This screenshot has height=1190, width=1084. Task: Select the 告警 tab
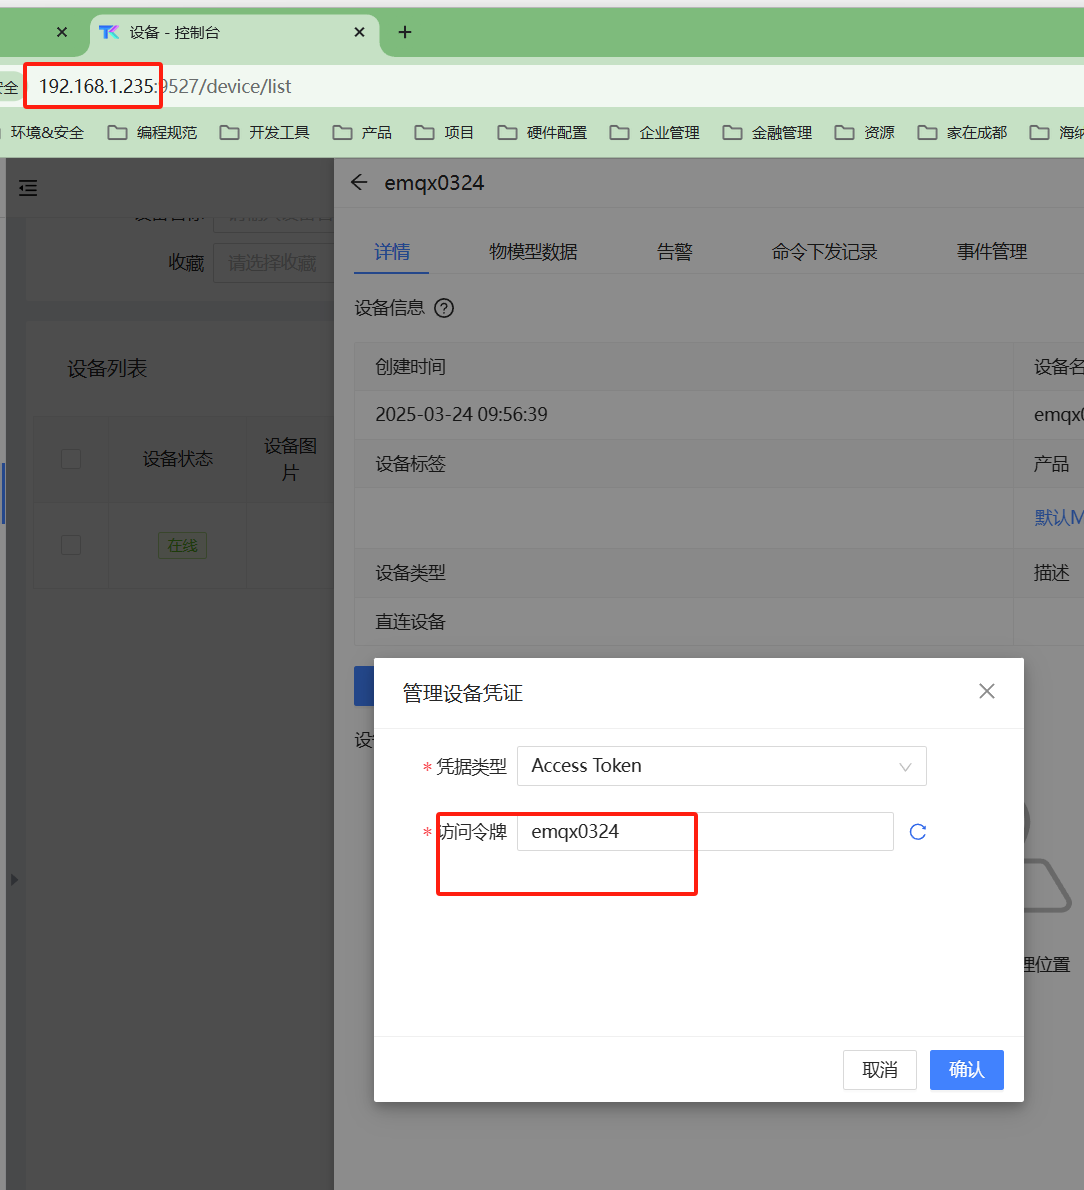[674, 252]
